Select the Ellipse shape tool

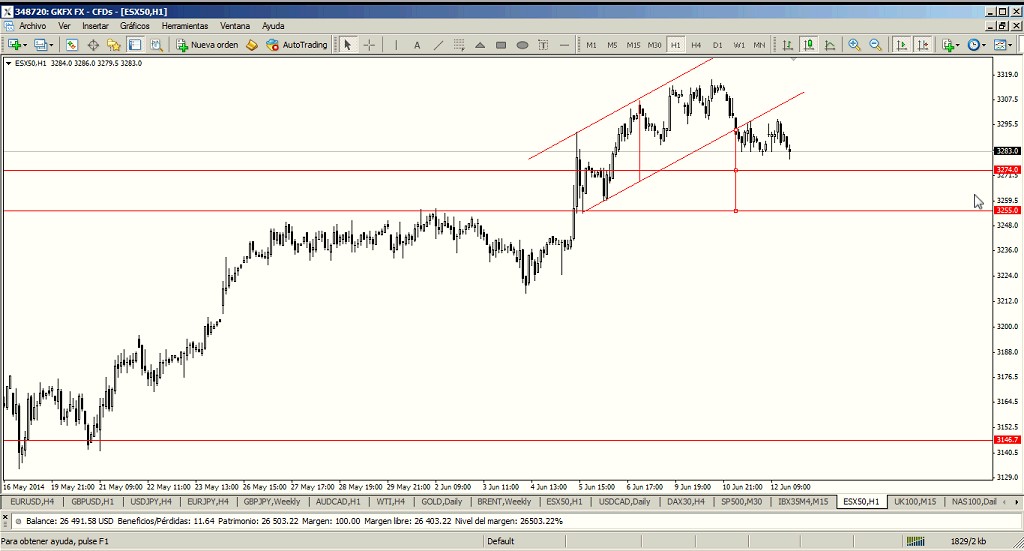pyautogui.click(x=522, y=44)
